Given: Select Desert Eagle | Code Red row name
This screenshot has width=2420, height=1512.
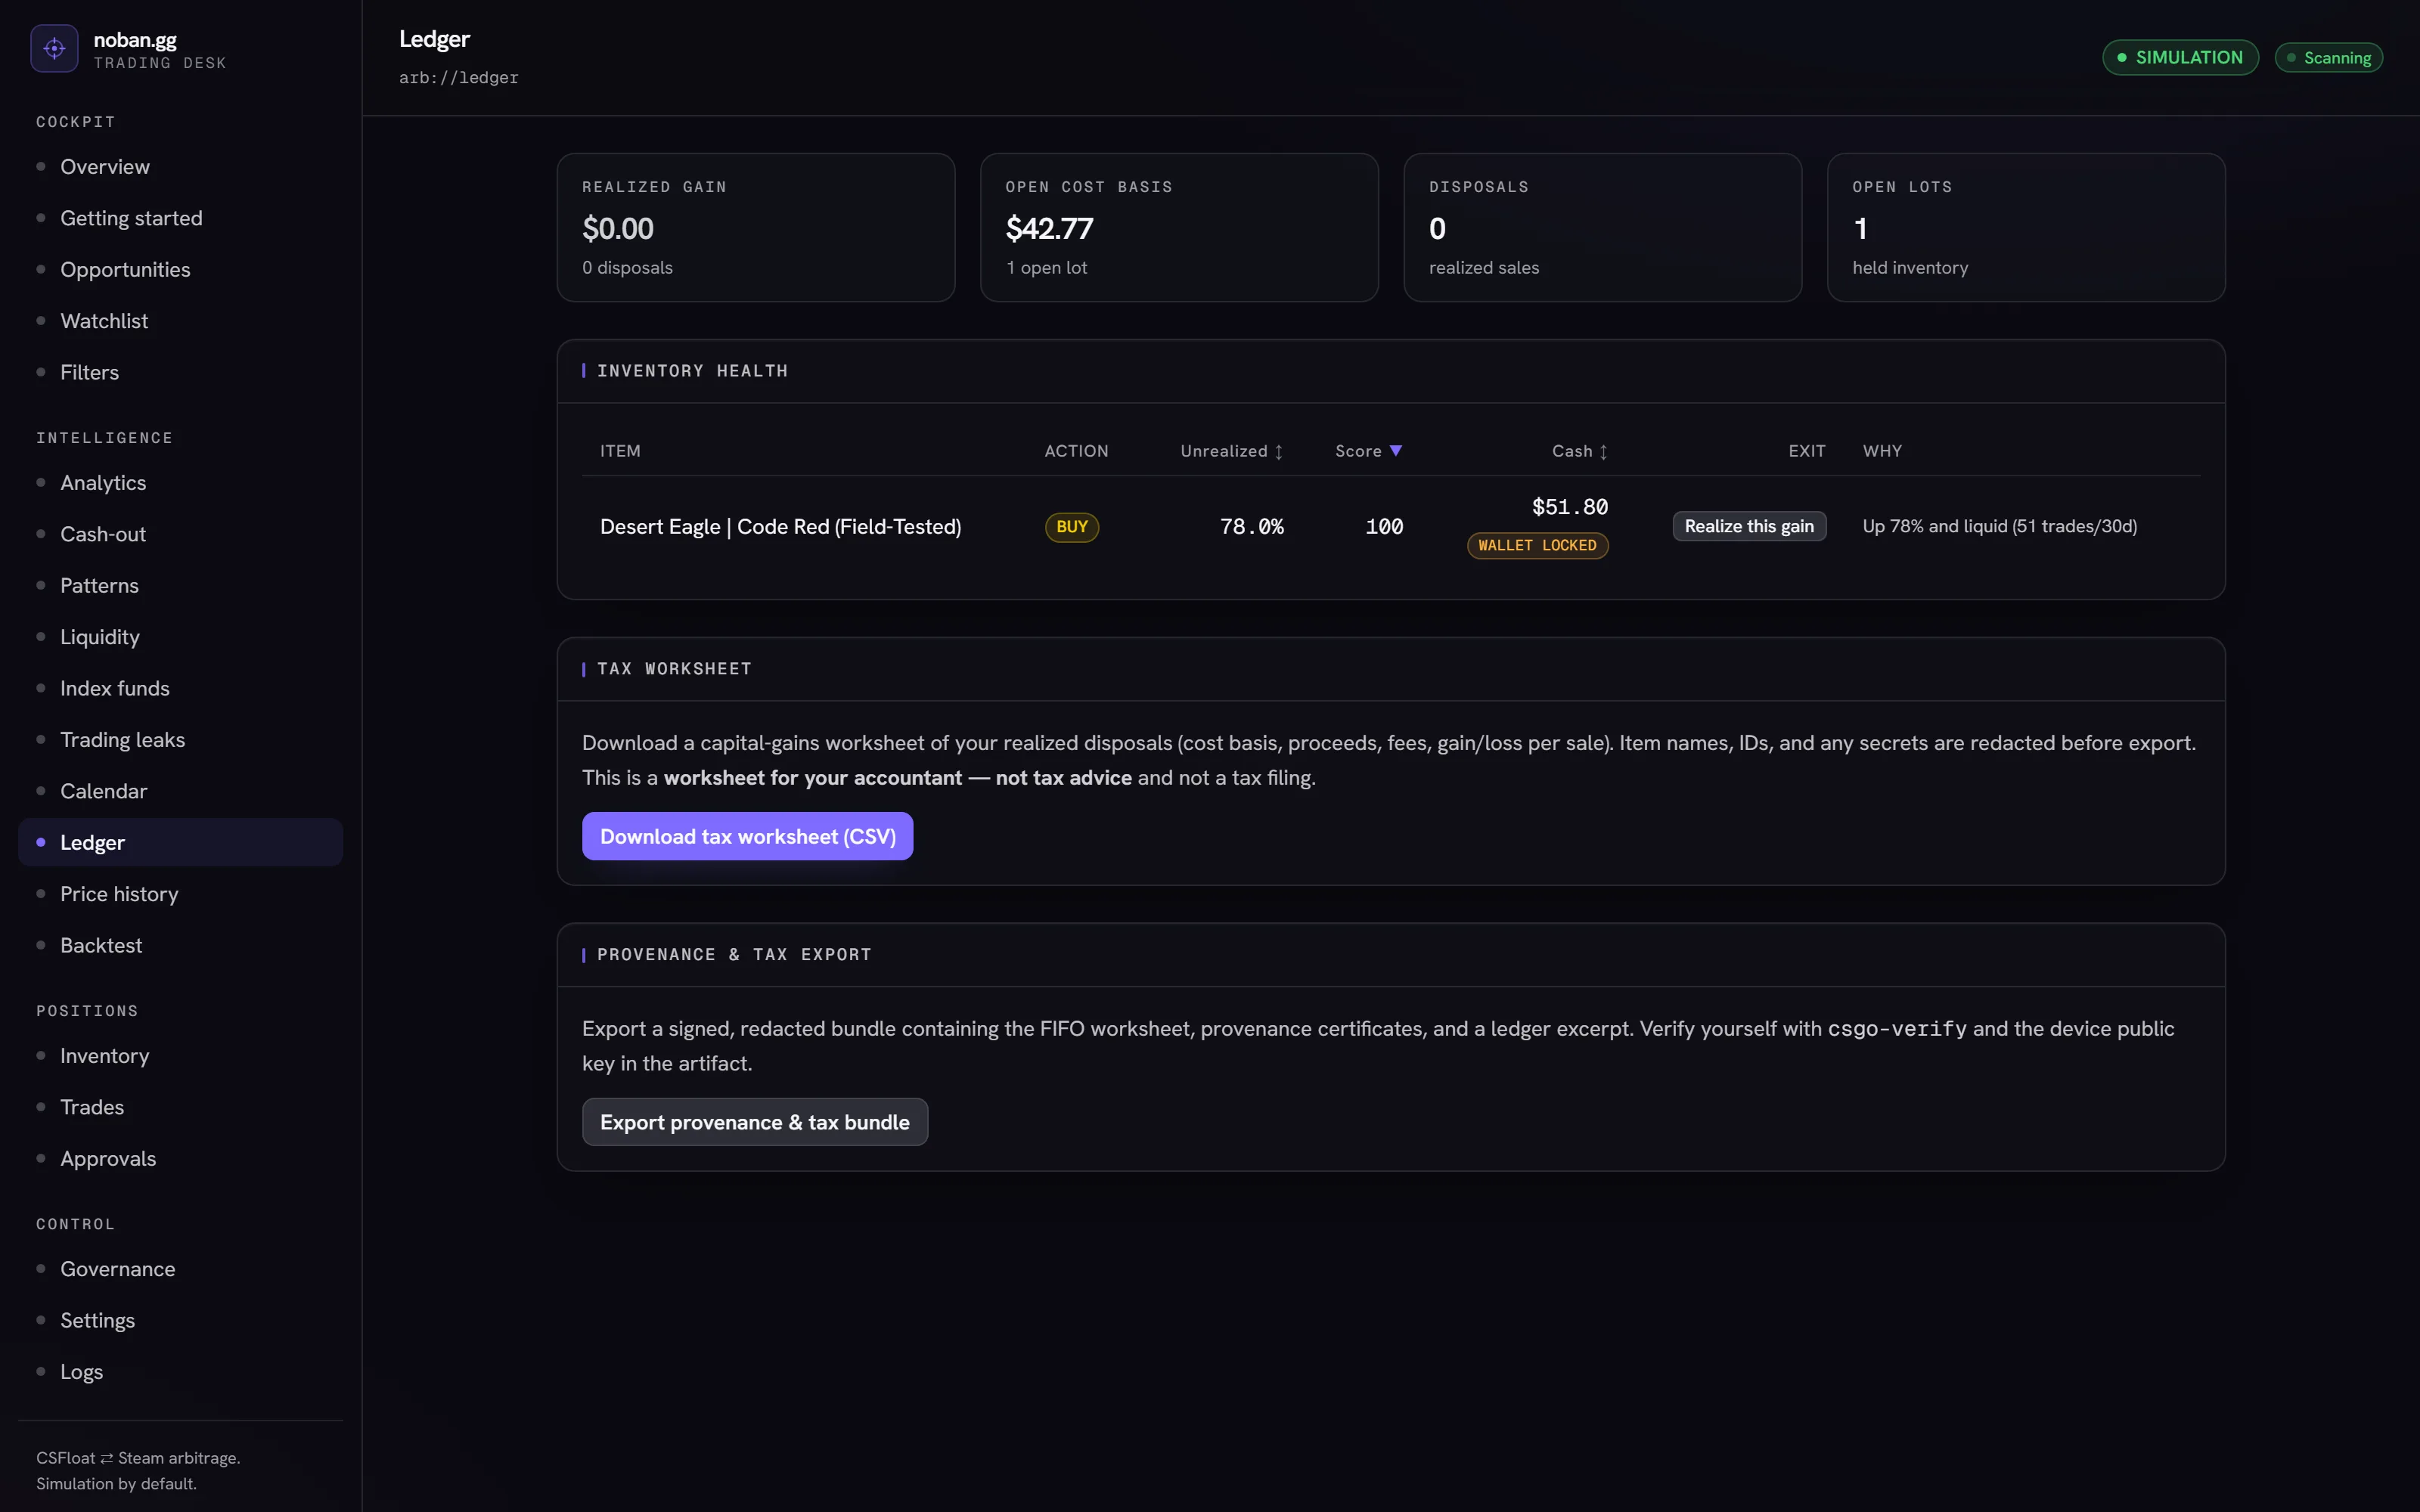Looking at the screenshot, I should click(780, 527).
